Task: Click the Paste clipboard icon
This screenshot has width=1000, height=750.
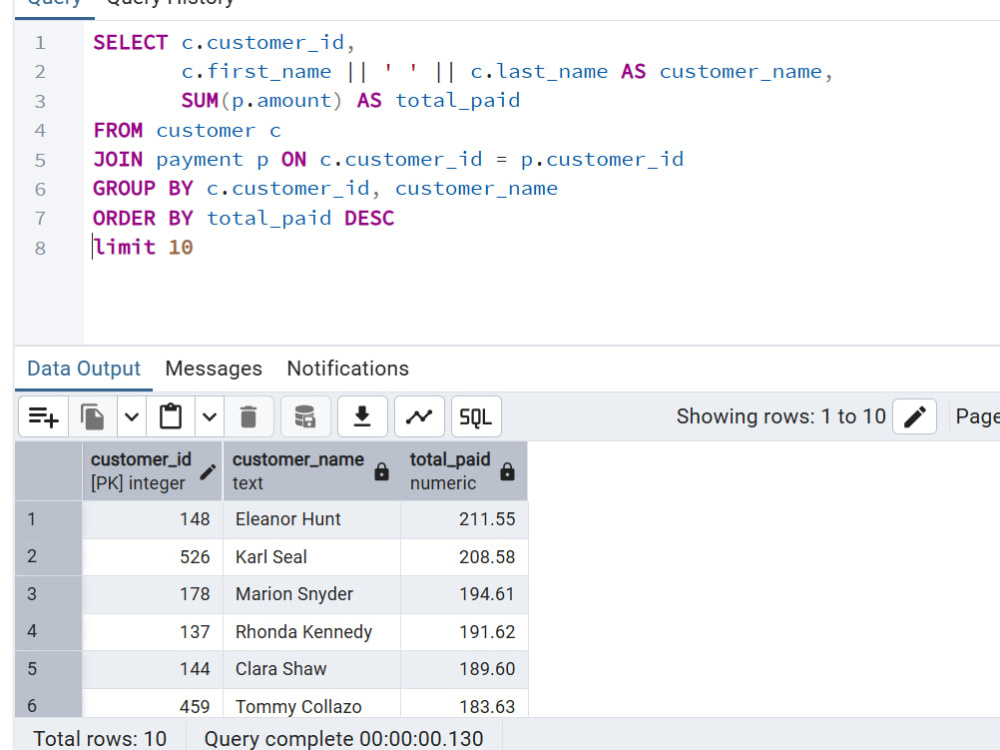Action: point(170,417)
